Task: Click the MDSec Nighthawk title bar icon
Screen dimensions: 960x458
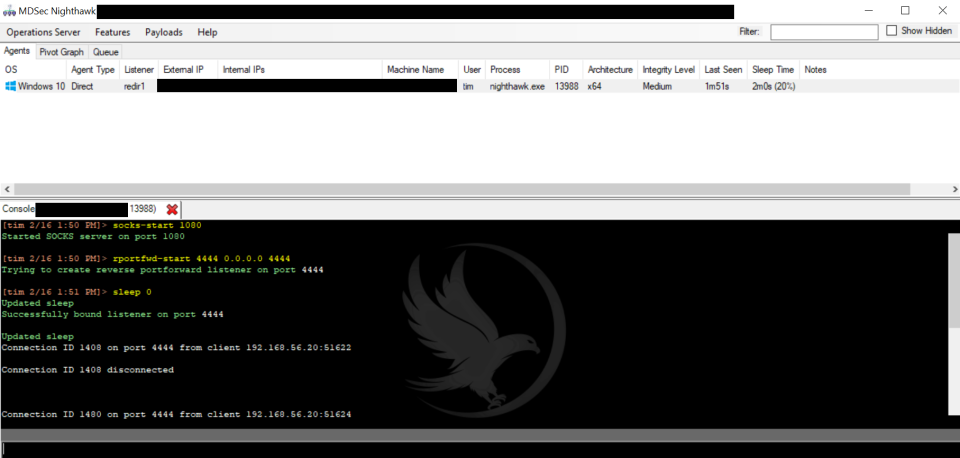Action: pos(9,12)
